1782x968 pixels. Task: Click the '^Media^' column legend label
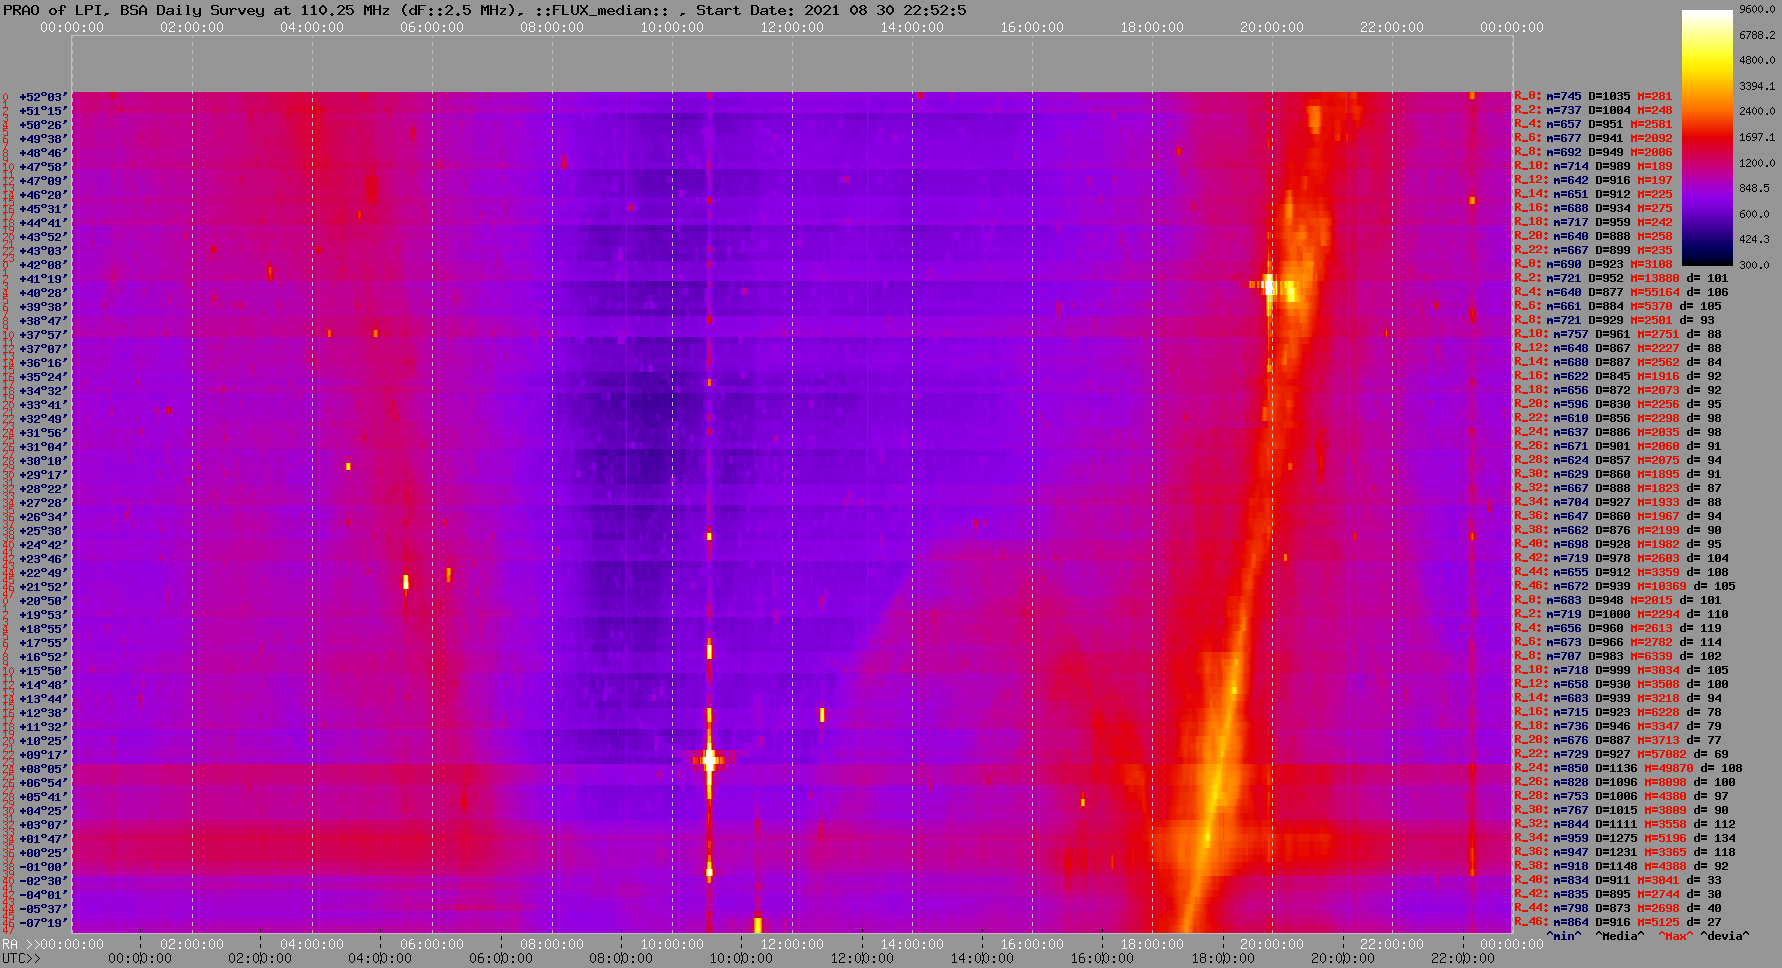click(x=1620, y=937)
